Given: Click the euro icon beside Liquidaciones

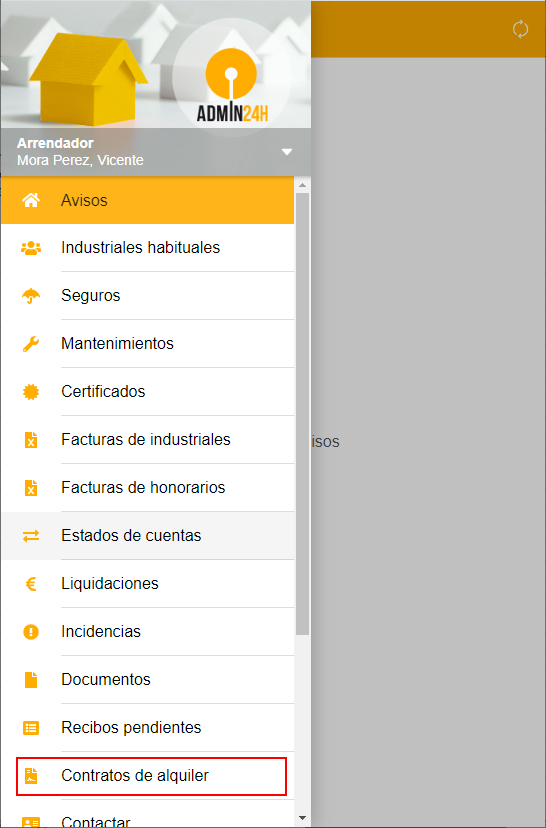Looking at the screenshot, I should [x=31, y=584].
